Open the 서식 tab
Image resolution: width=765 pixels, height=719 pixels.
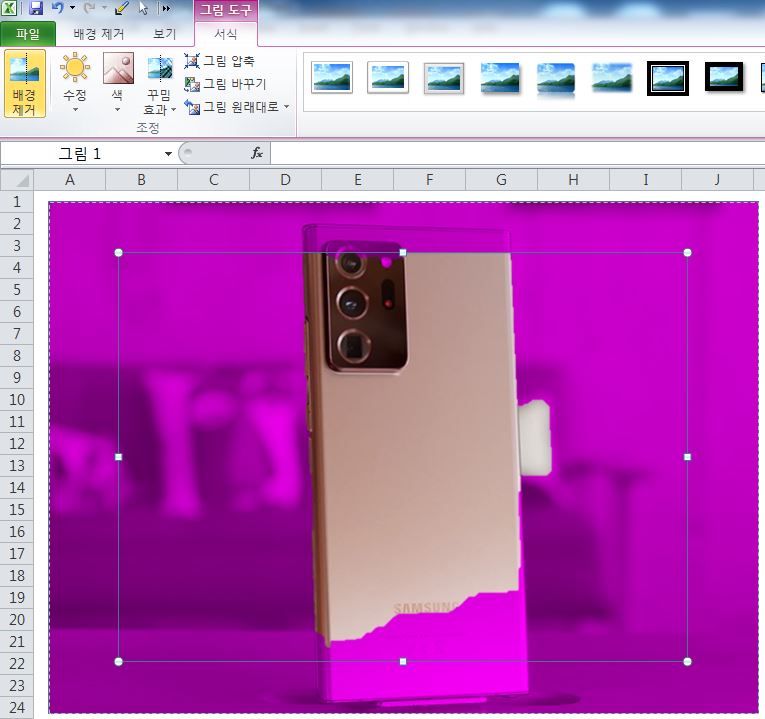[x=226, y=34]
